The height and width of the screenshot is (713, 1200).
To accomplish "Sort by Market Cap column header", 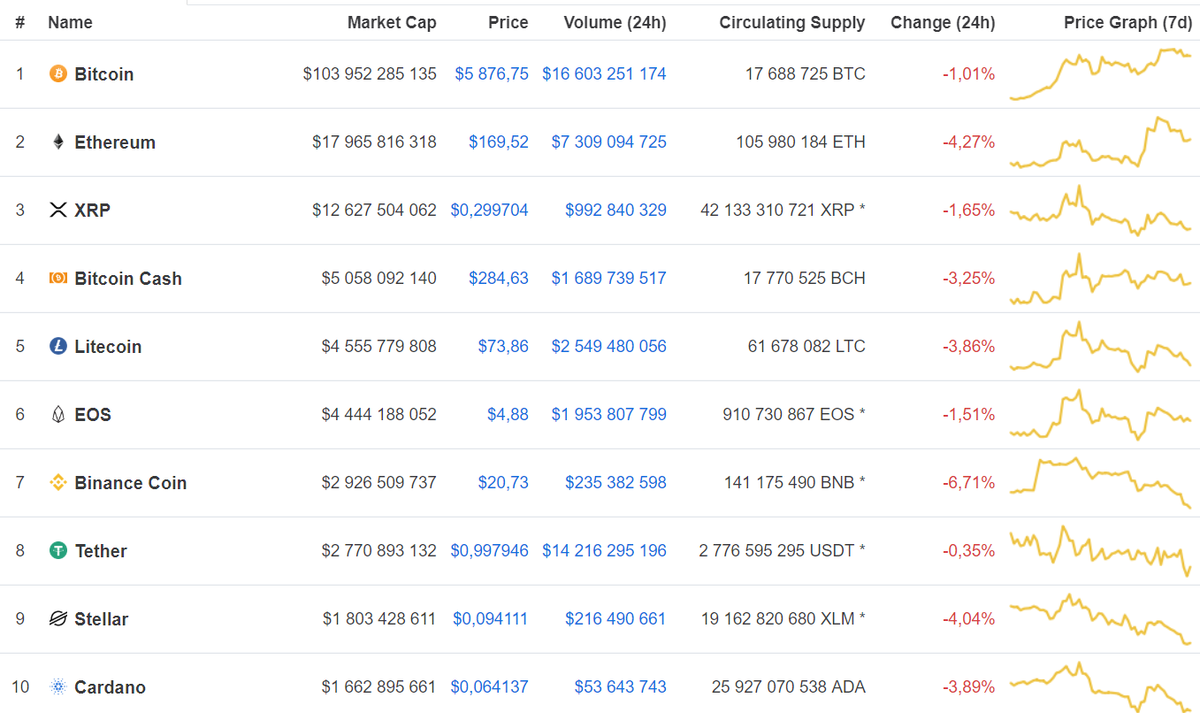I will click(x=392, y=22).
